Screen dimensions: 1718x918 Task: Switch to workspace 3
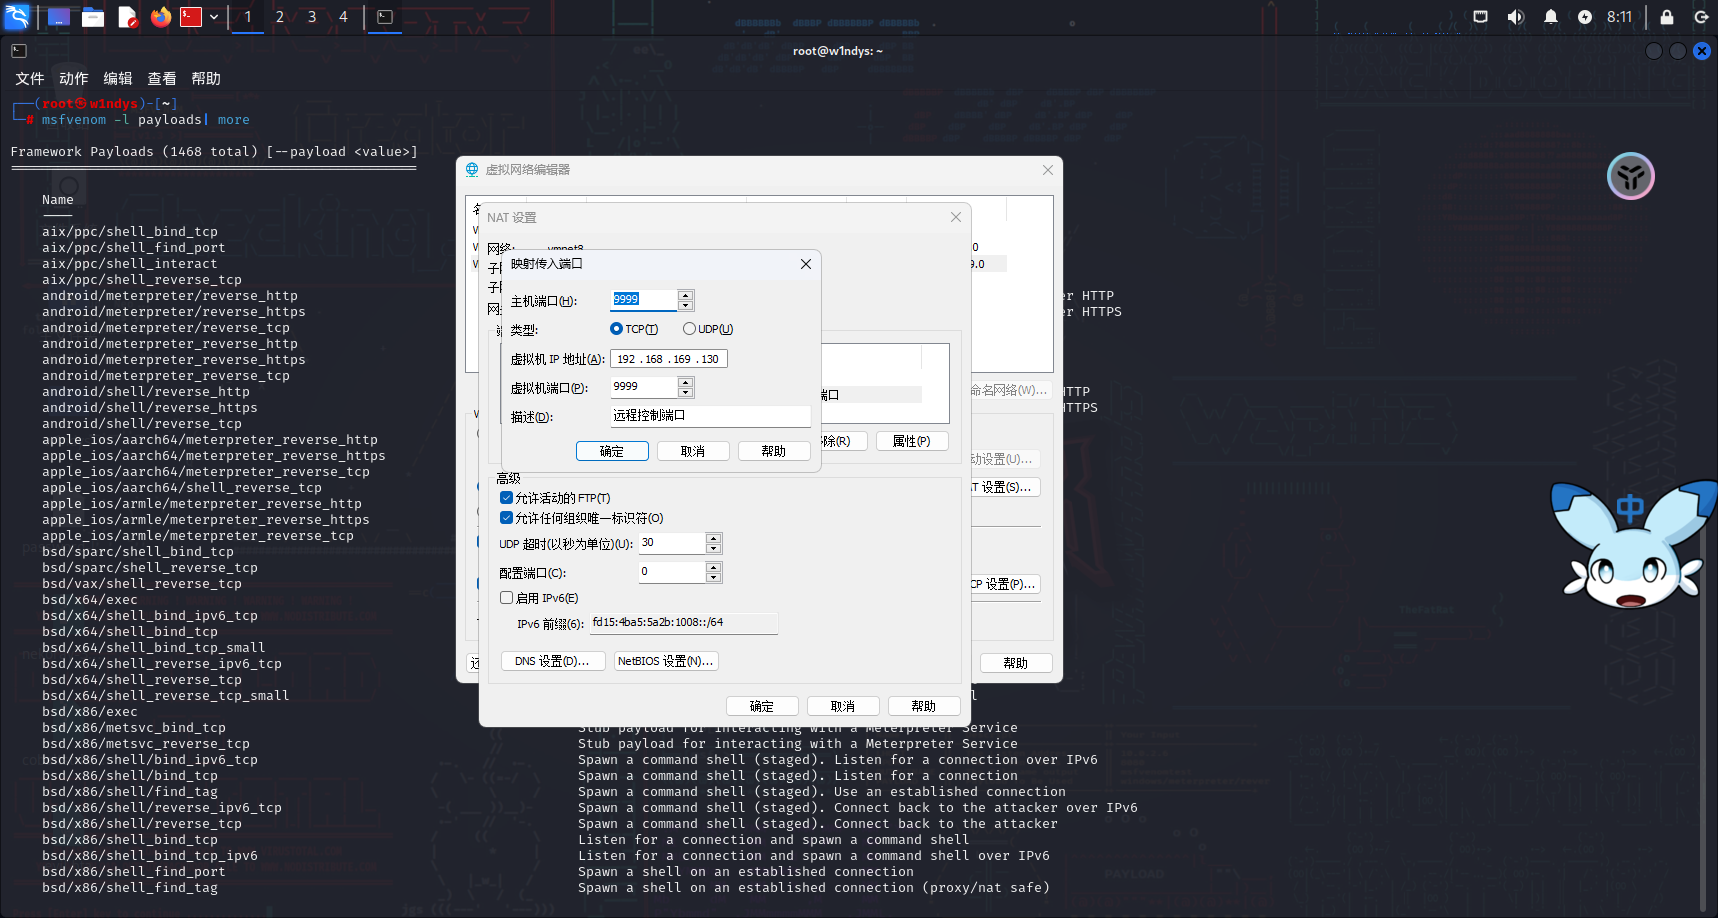click(312, 17)
